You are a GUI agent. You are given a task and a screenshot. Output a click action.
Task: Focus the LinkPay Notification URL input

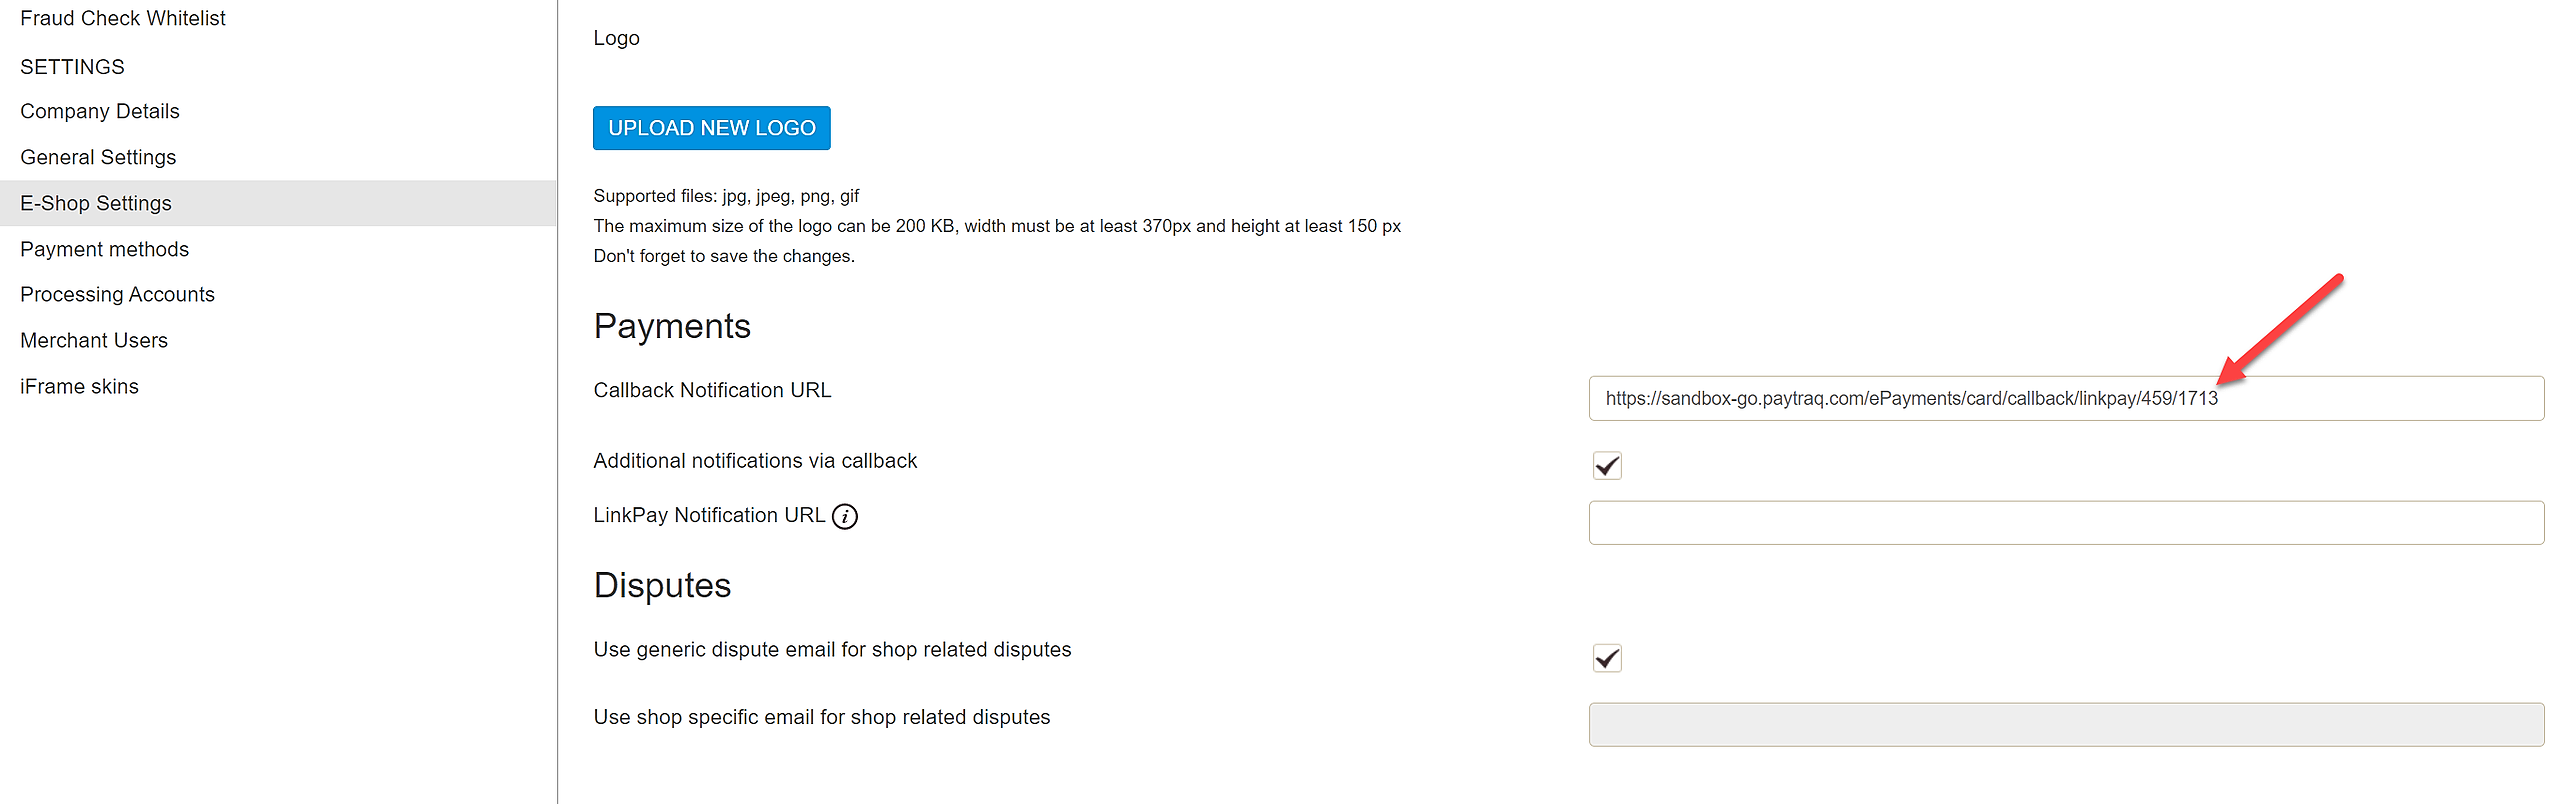2065,523
